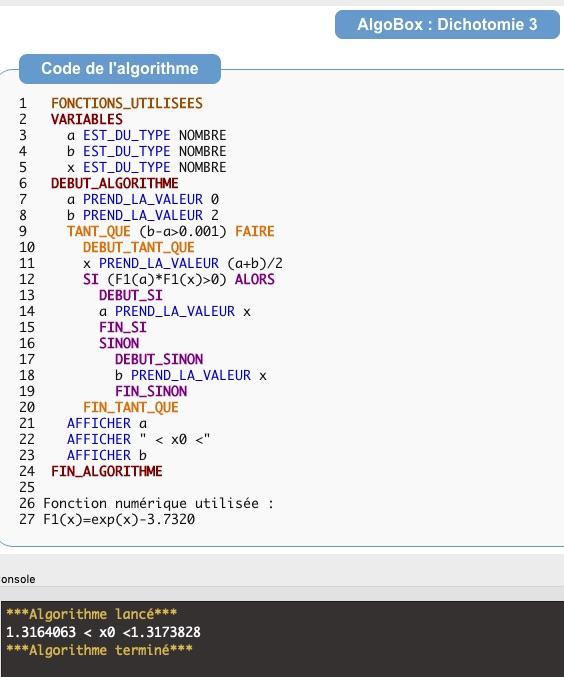The image size is (564, 677).
Task: Select the TANT_QUE (b-a>0.001) FAIRE line
Action: (171, 231)
